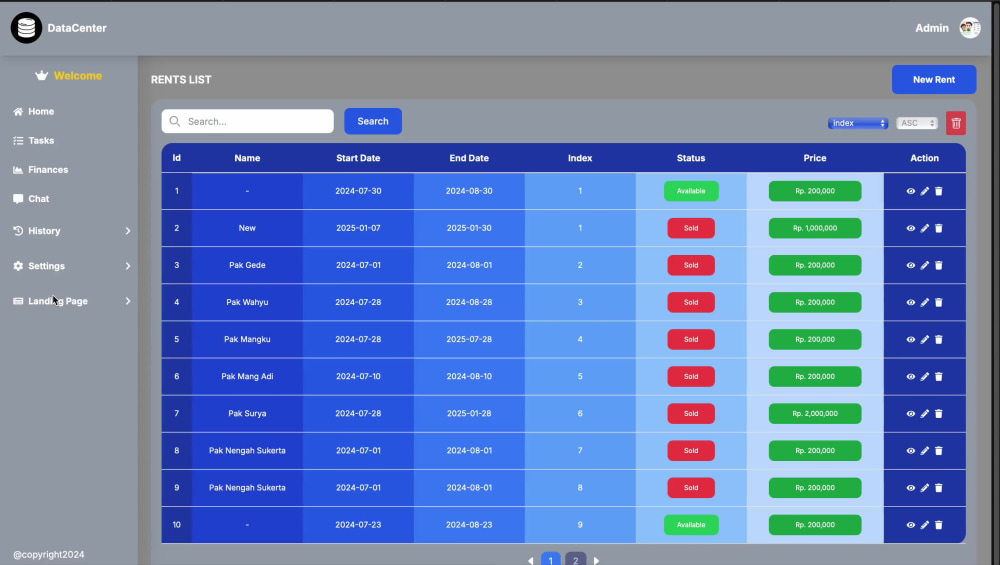1000x565 pixels.
Task: Delete Pak Mangku's rent entry
Action: coord(939,339)
